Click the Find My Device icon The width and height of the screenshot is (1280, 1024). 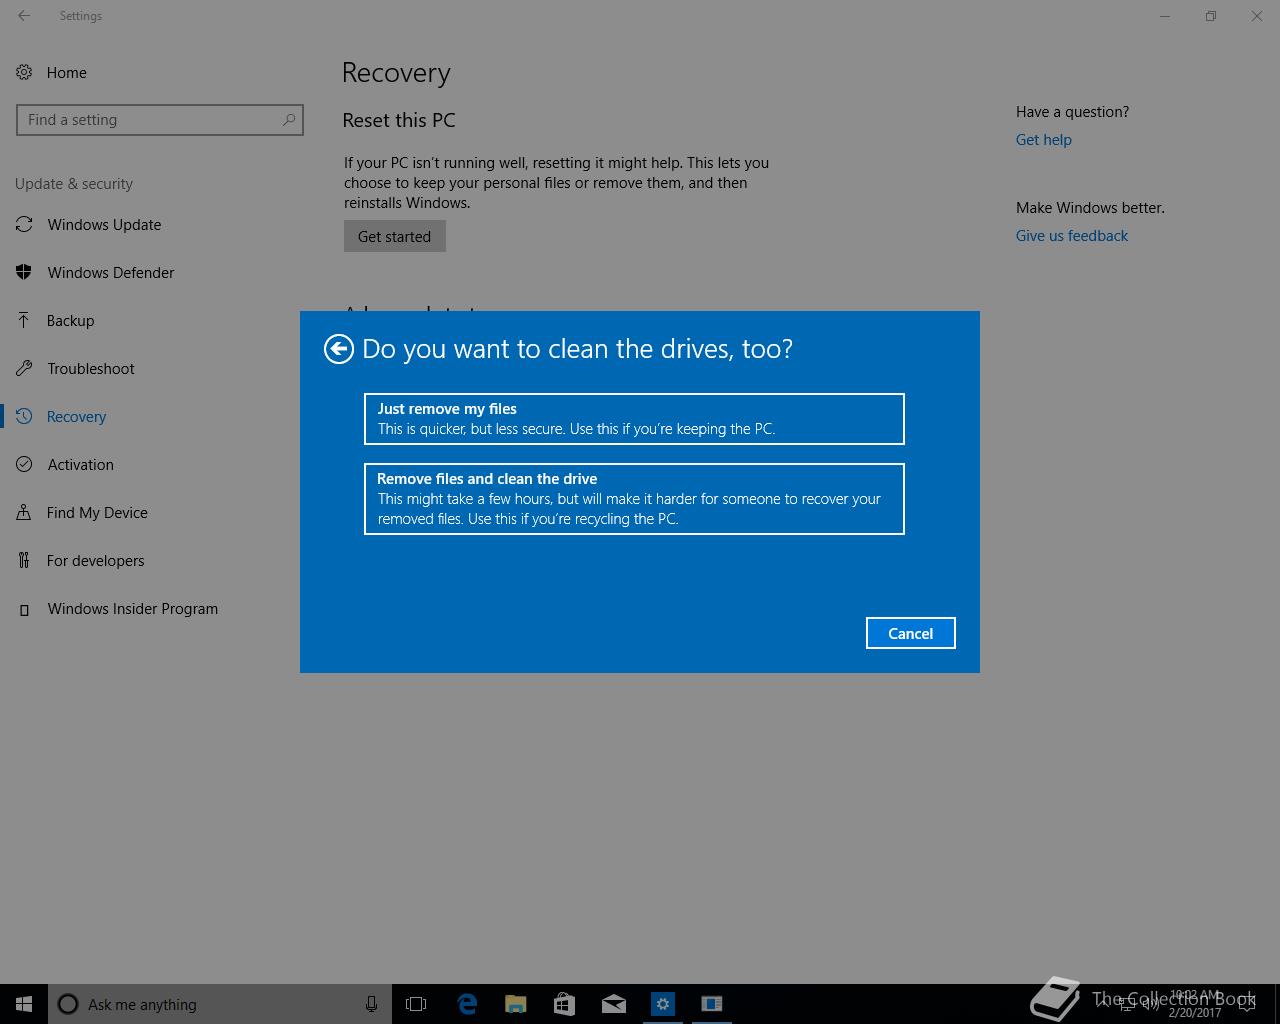click(24, 512)
